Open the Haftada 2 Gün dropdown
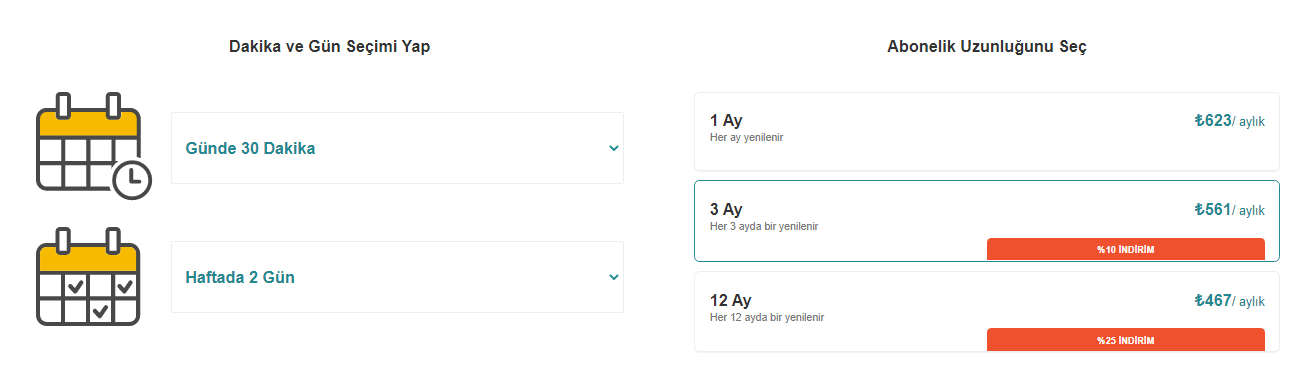 click(x=397, y=277)
